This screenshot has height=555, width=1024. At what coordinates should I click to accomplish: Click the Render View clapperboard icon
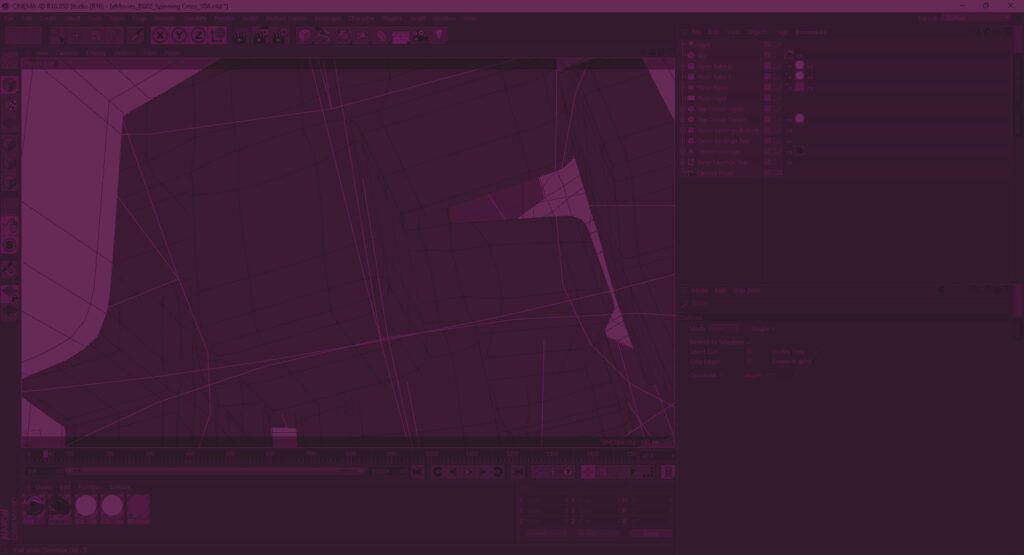pyautogui.click(x=239, y=36)
